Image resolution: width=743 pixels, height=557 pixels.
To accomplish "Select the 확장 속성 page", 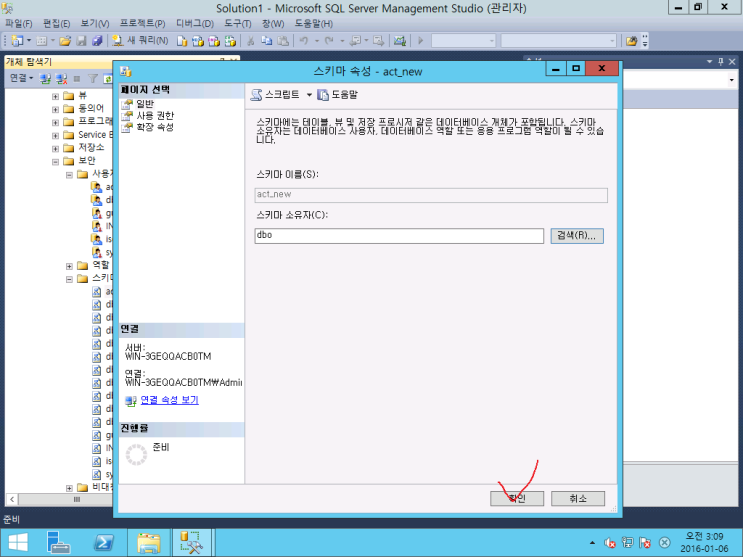I will [155, 127].
